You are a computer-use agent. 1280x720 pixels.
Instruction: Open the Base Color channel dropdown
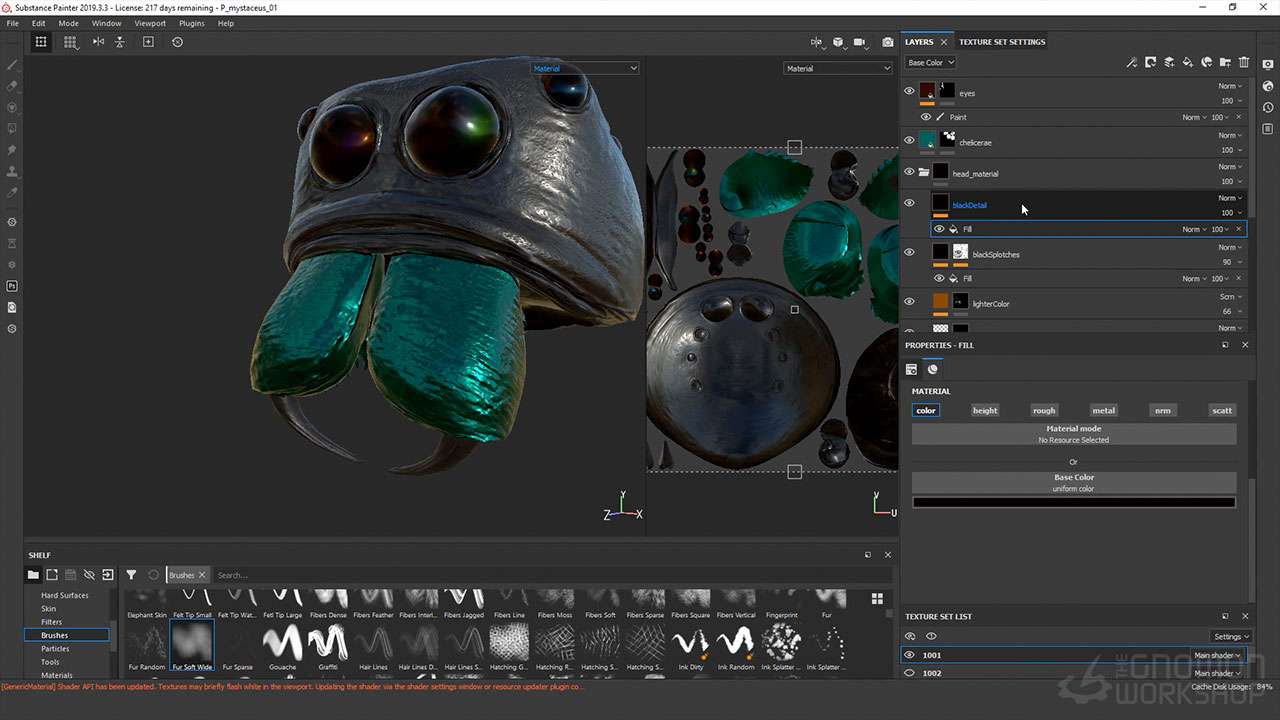click(930, 62)
